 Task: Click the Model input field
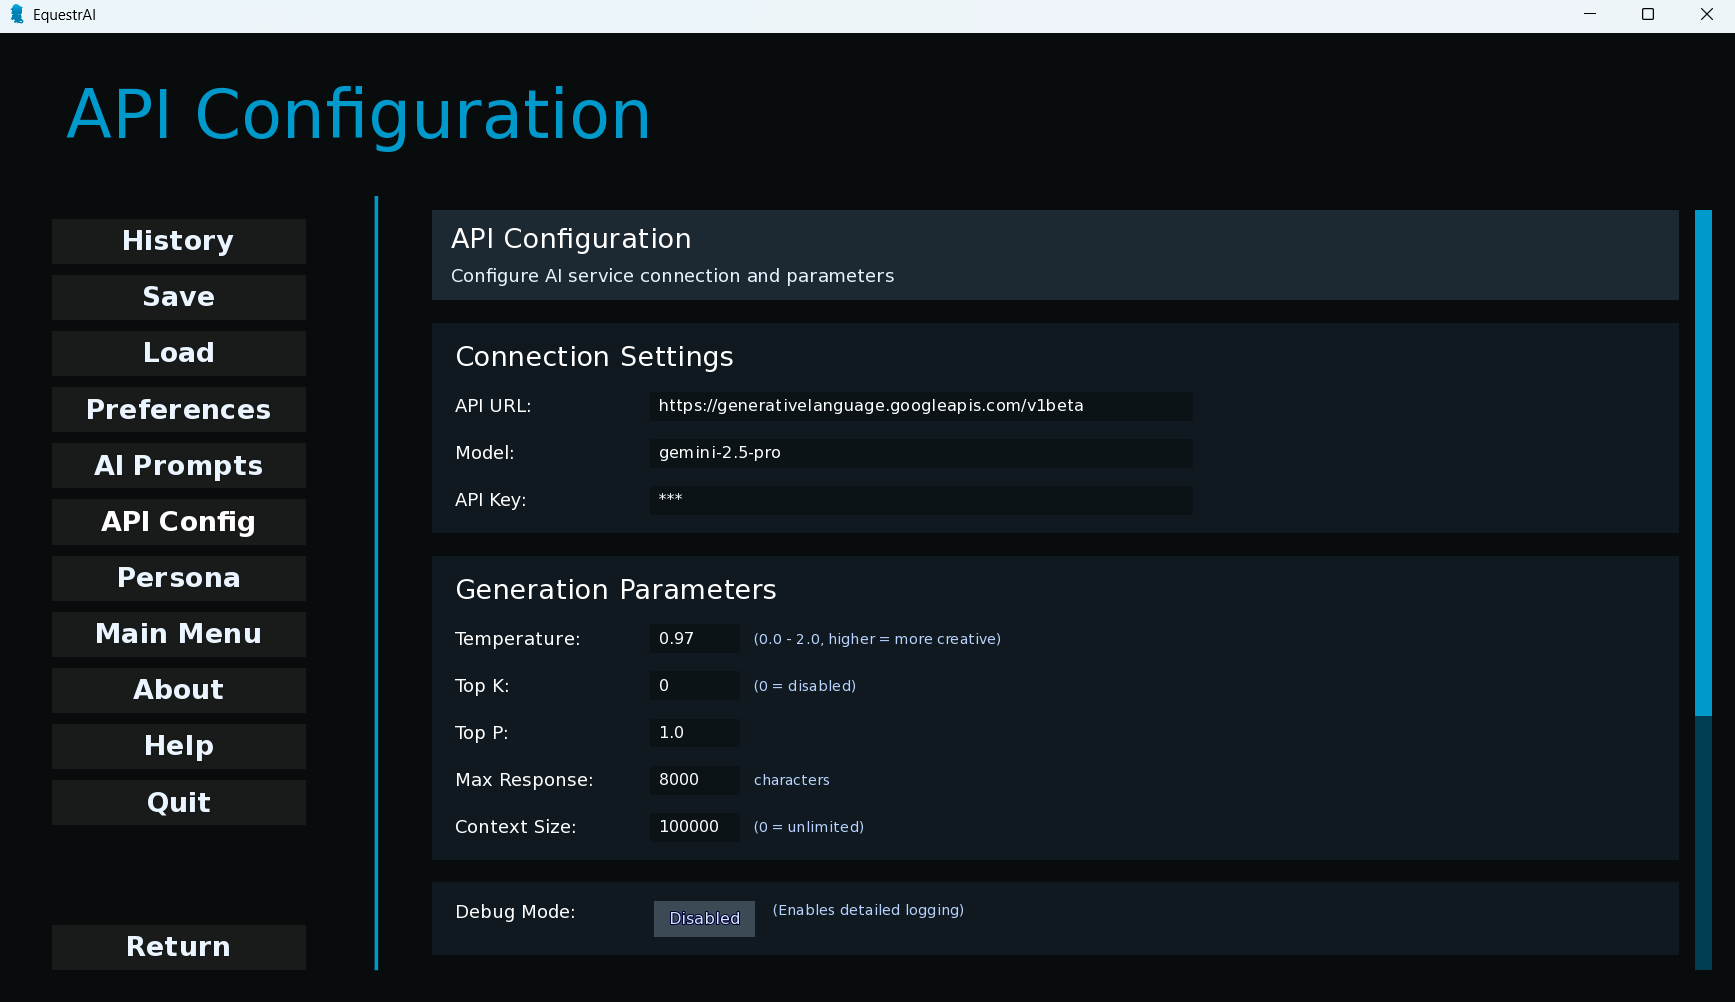coord(921,453)
